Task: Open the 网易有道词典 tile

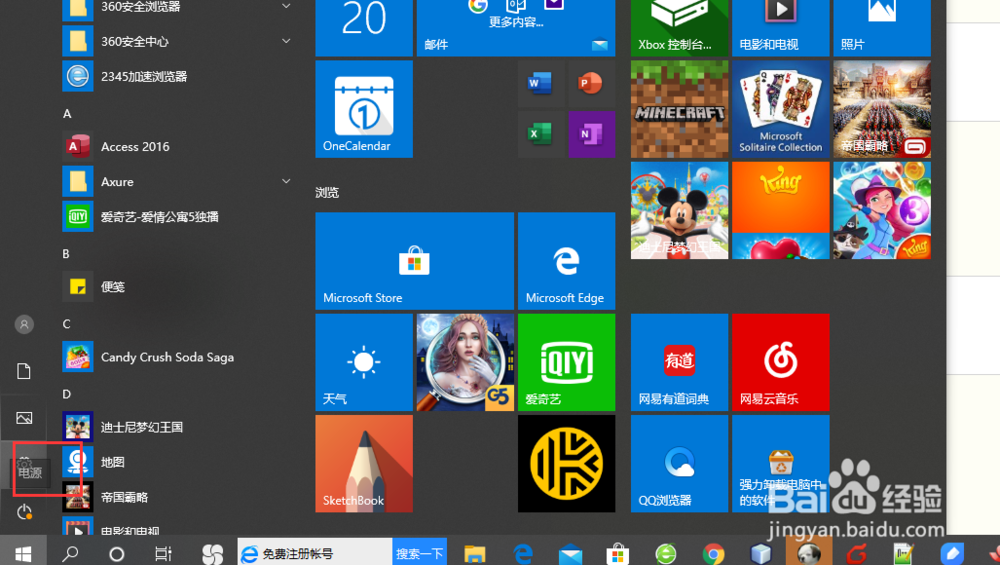Action: tap(679, 362)
